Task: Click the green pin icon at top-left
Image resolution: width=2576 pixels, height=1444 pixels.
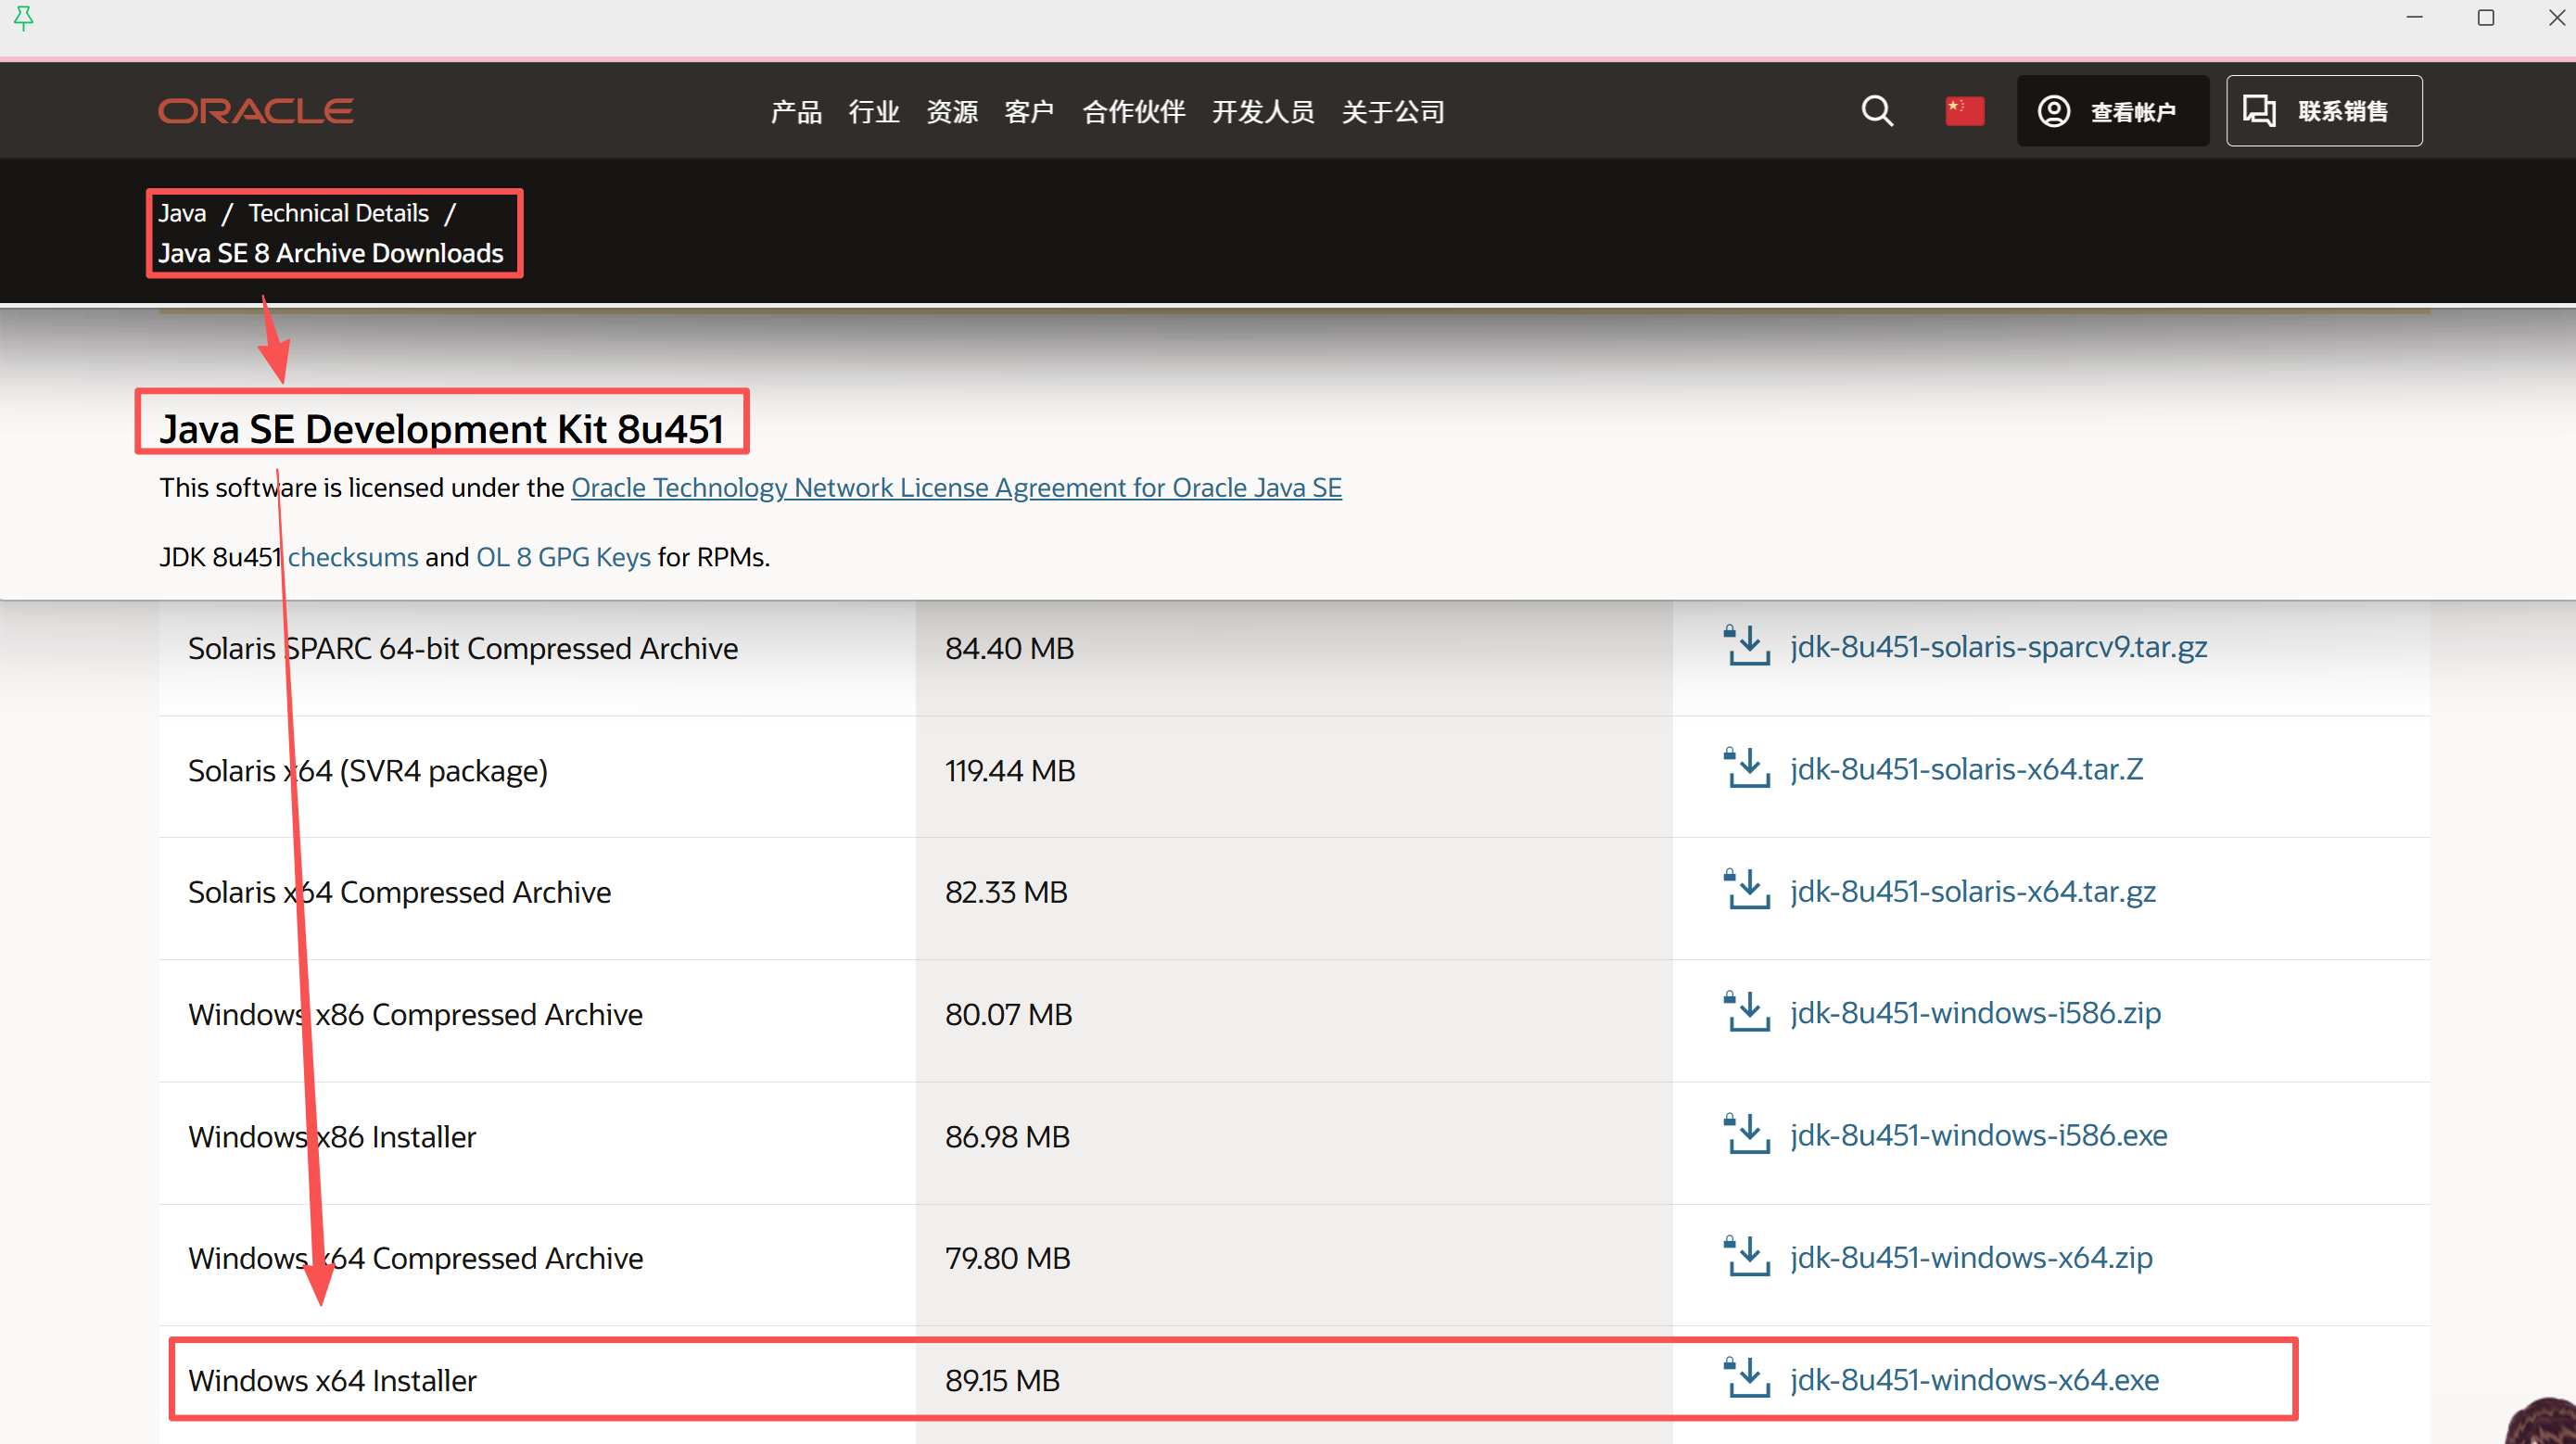Action: click(24, 18)
